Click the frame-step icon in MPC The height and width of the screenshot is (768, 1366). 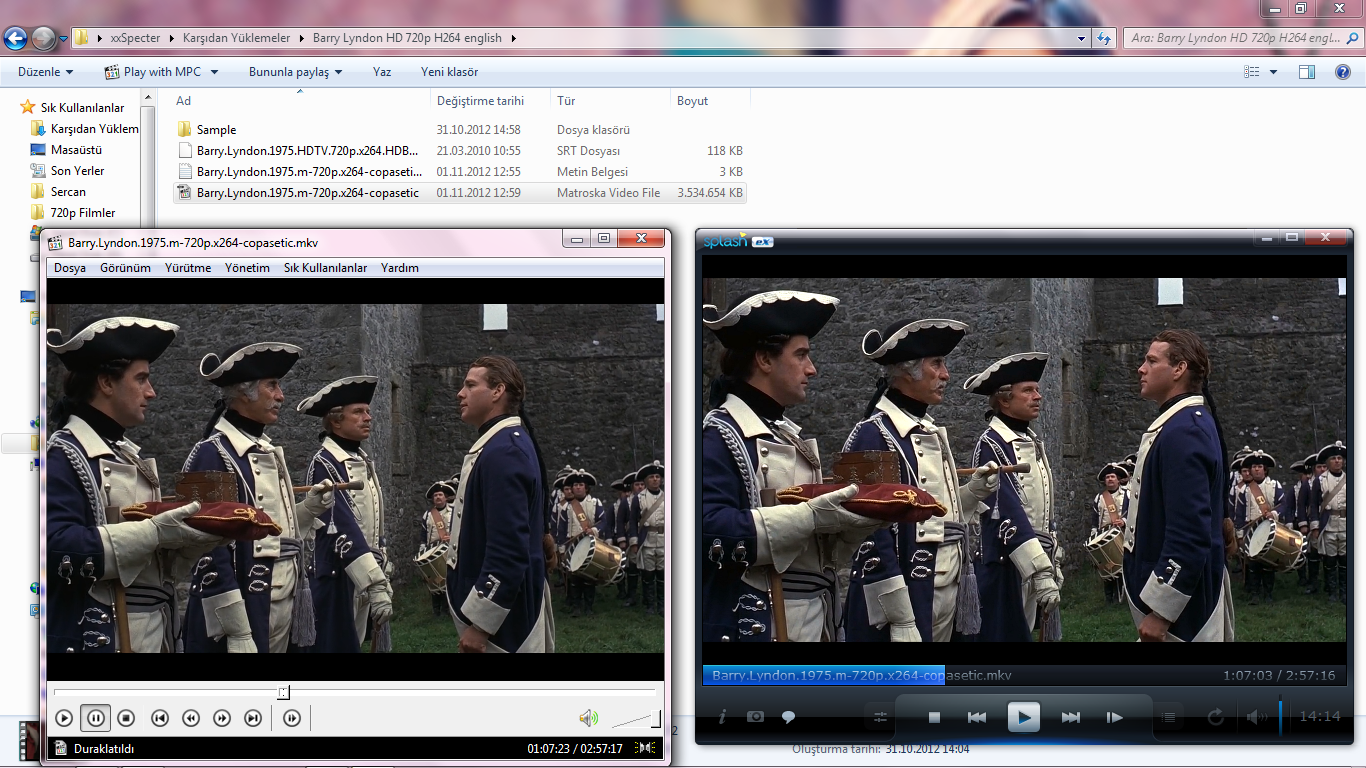coord(292,718)
